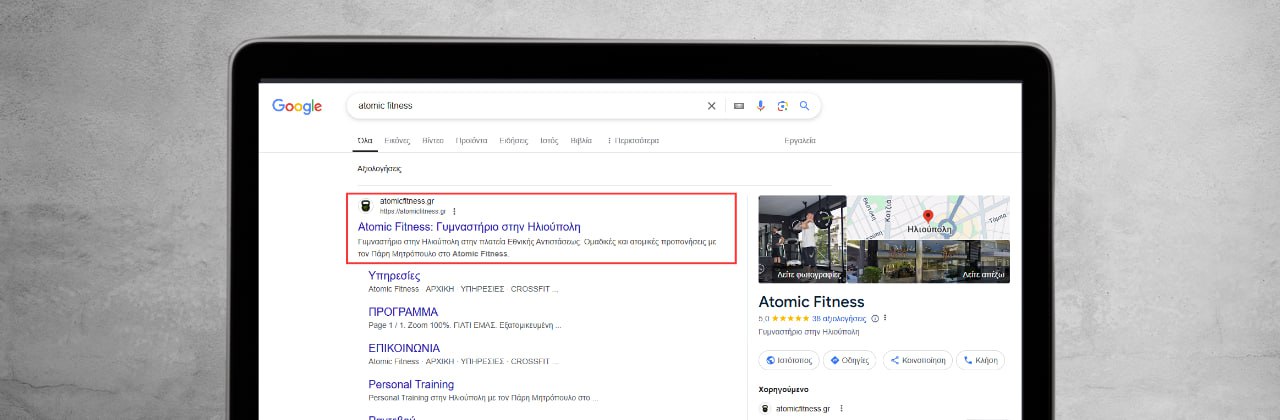Viewport: 1280px width, 420px height.
Task: Open Google Lens image search icon
Action: [x=782, y=105]
